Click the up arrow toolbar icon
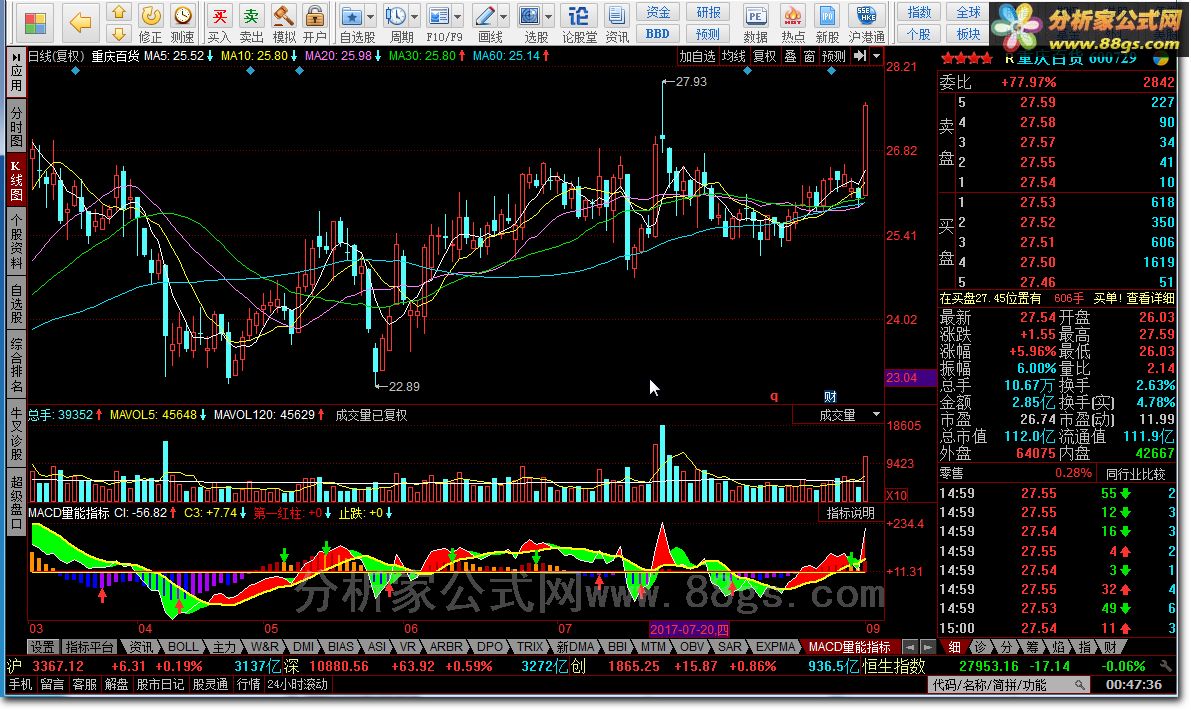Image resolution: width=1191 pixels, height=710 pixels. pos(118,12)
